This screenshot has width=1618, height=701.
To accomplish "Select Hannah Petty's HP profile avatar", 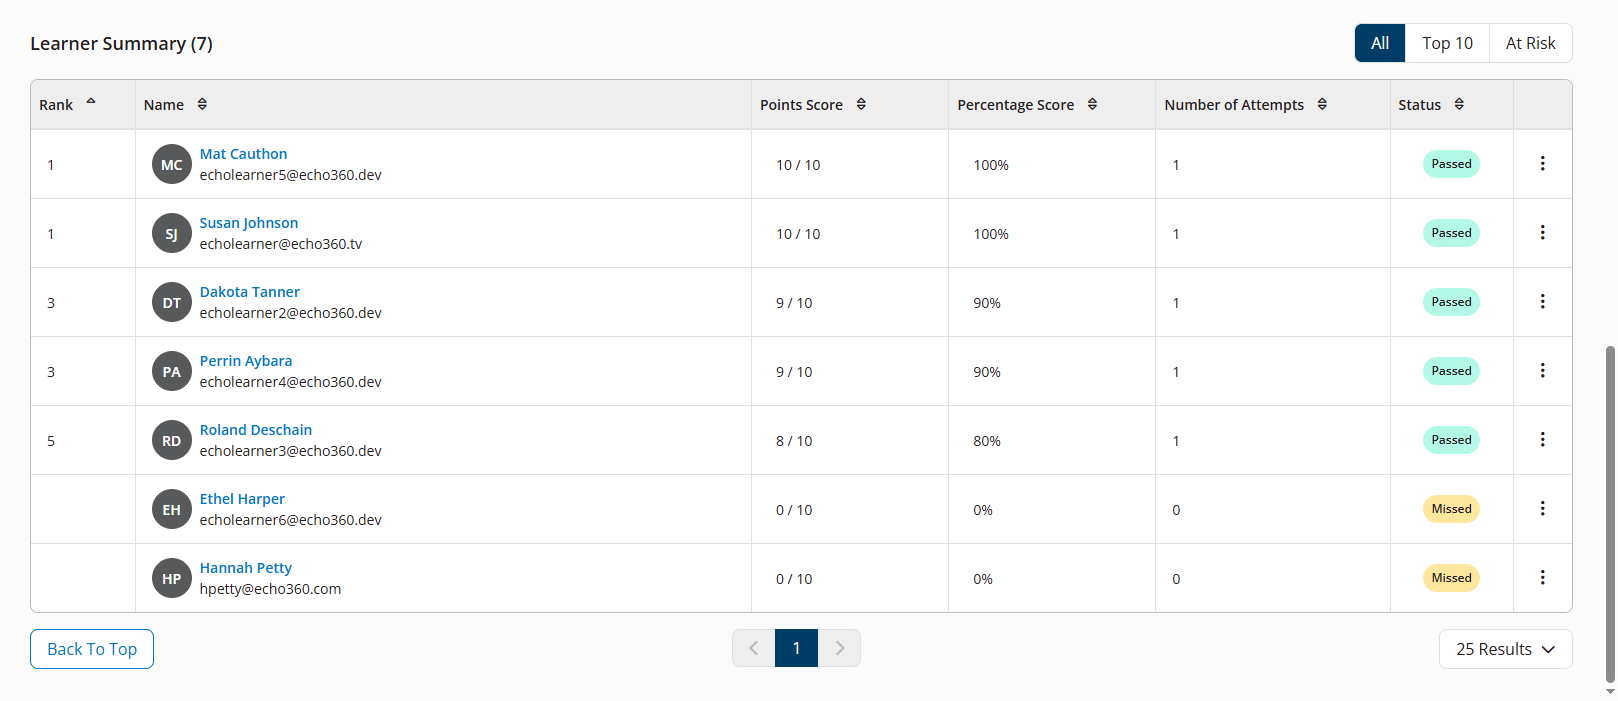I will [171, 578].
